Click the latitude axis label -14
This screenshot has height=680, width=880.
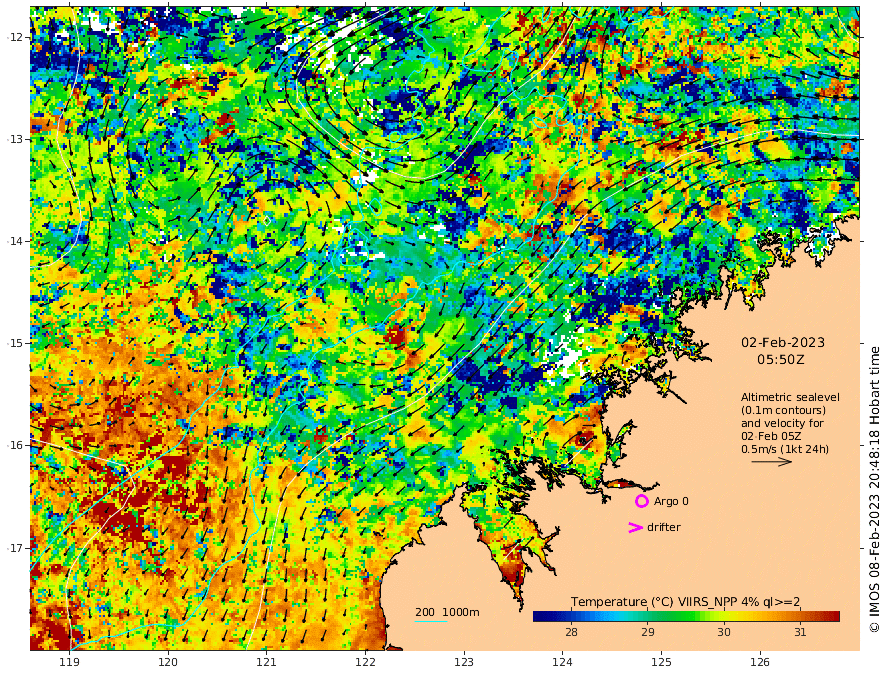(x=15, y=241)
